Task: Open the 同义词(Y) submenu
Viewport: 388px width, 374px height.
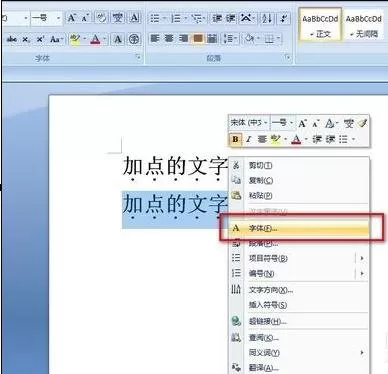Action: pyautogui.click(x=299, y=352)
